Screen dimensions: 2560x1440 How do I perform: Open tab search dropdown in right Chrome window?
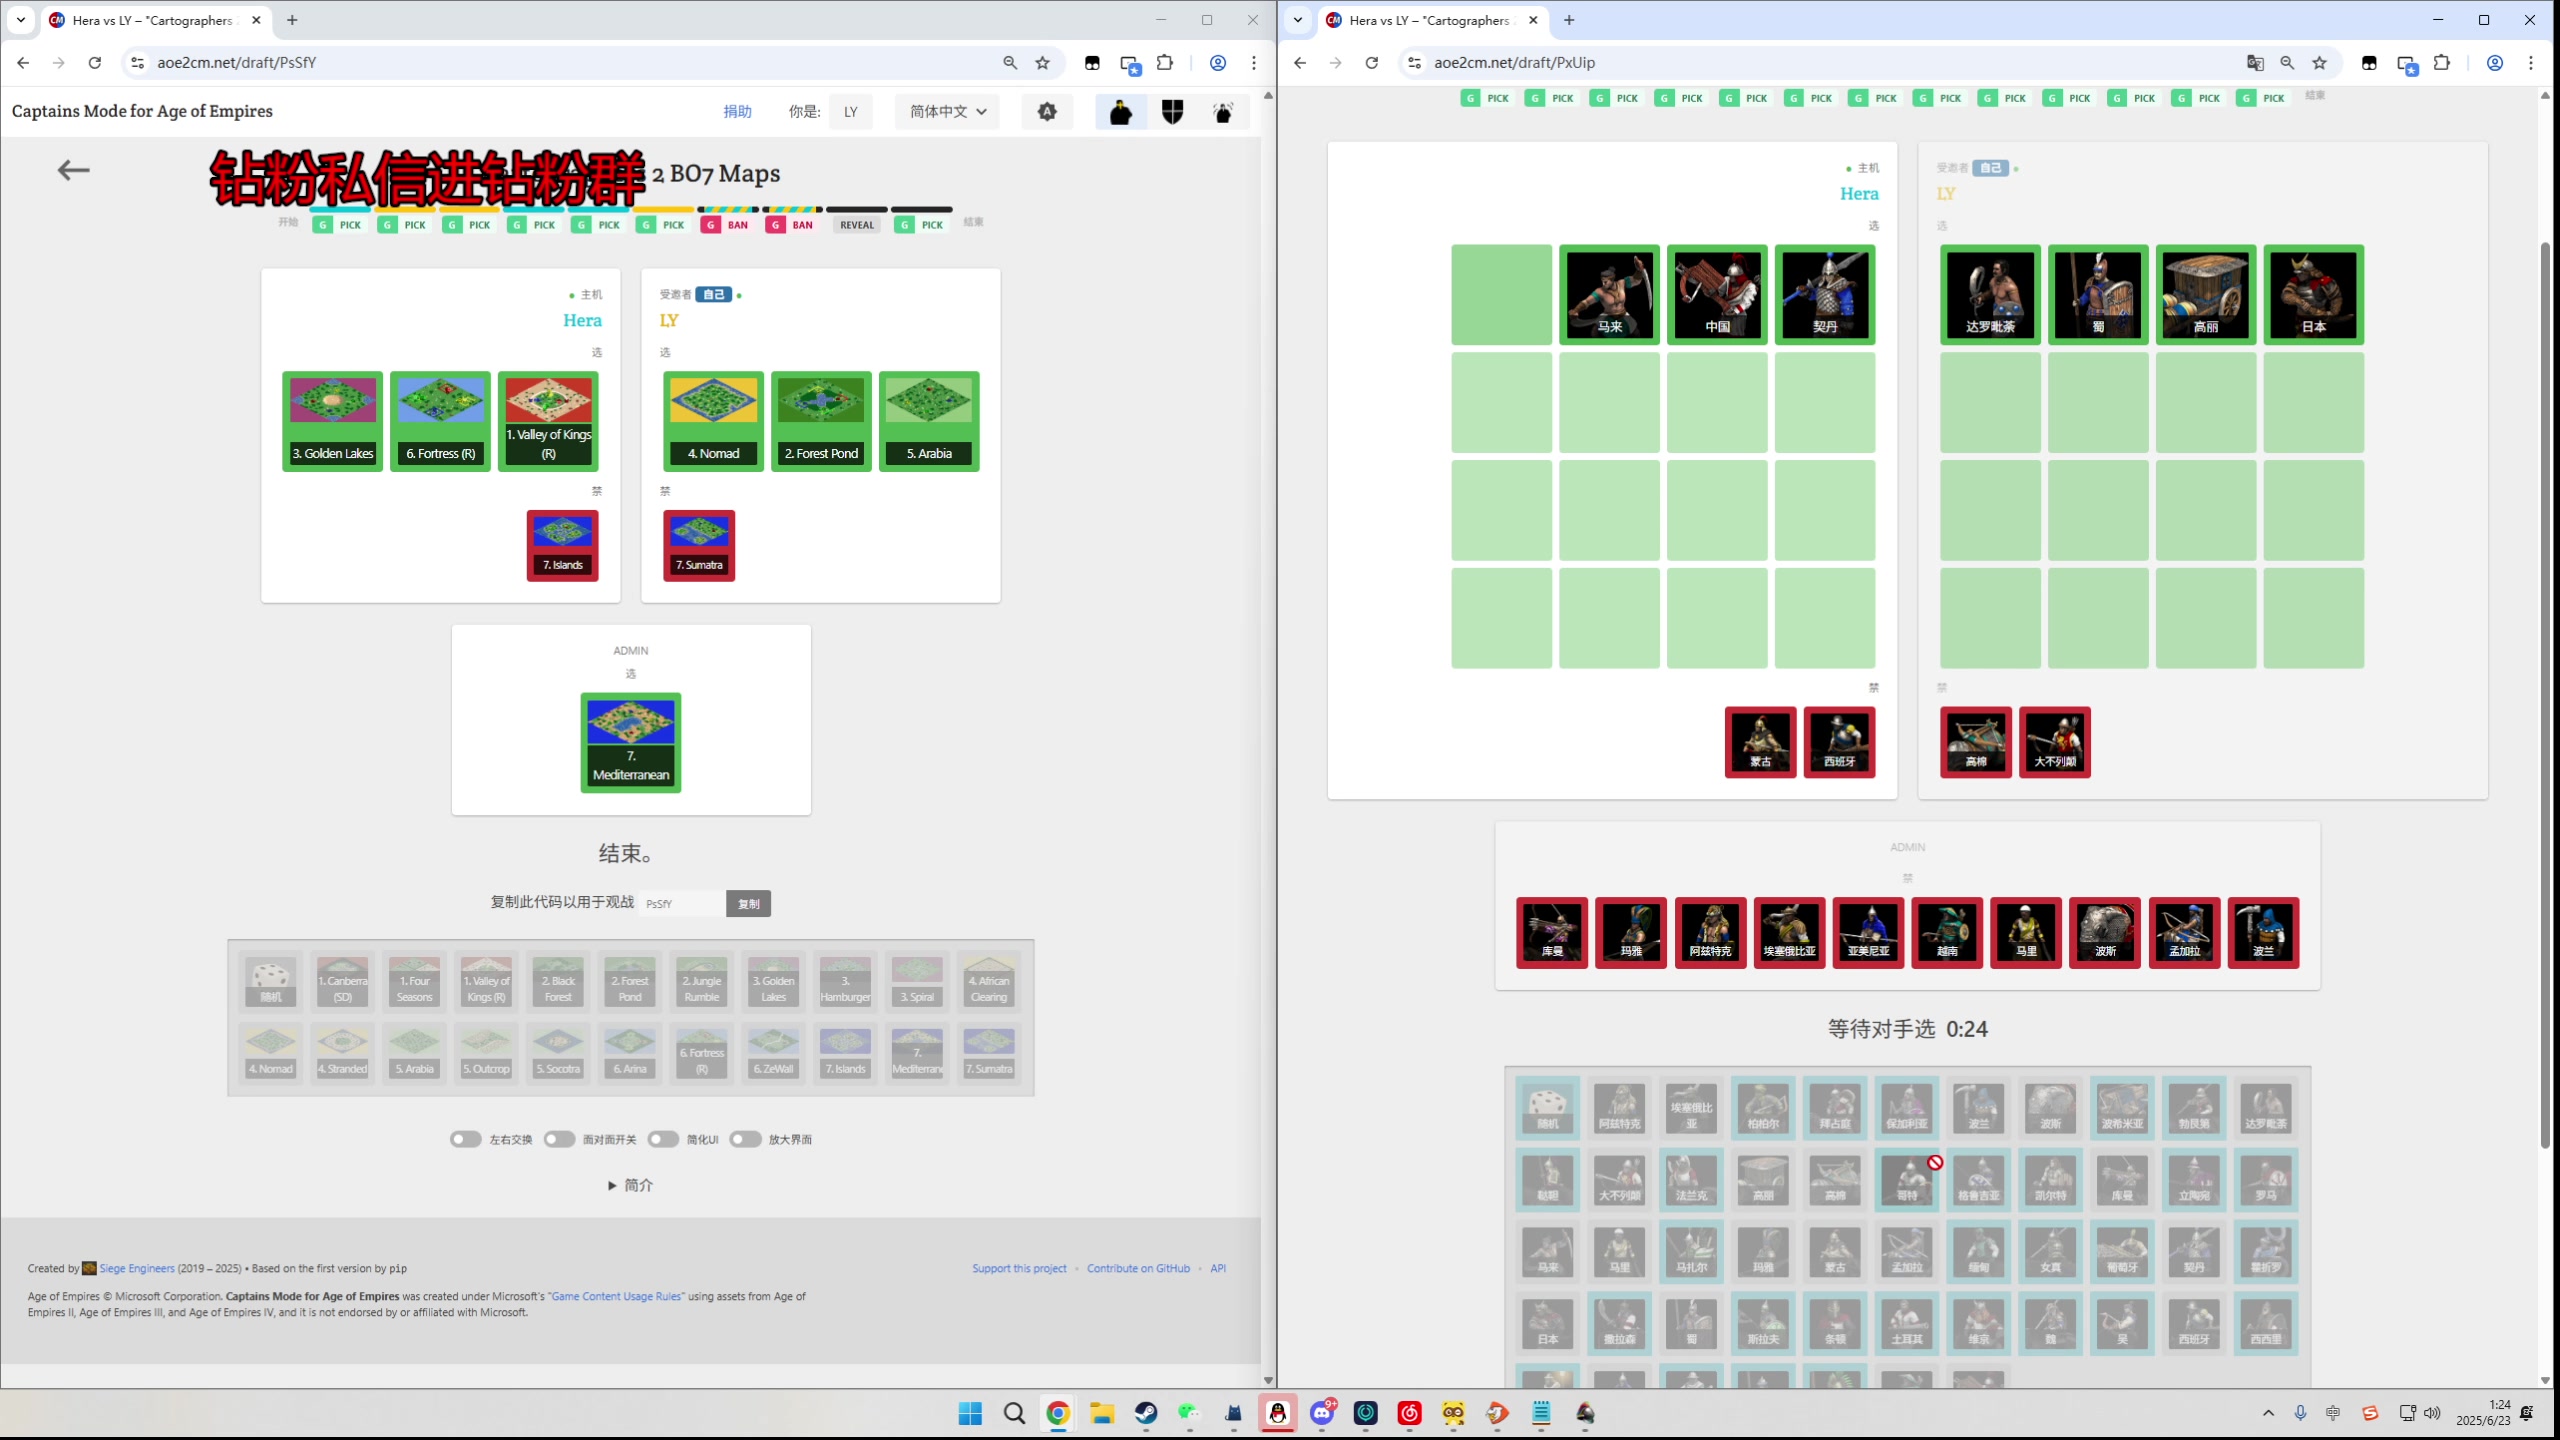pos(1298,20)
